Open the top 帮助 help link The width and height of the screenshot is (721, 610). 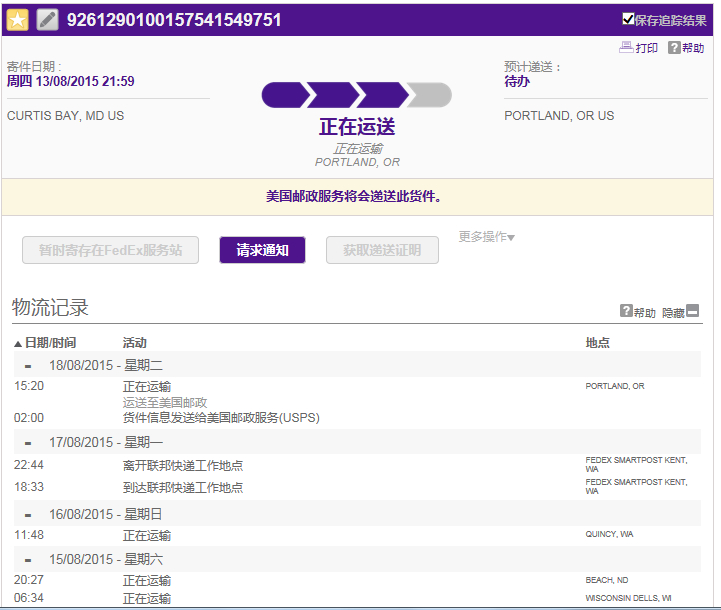click(x=693, y=48)
